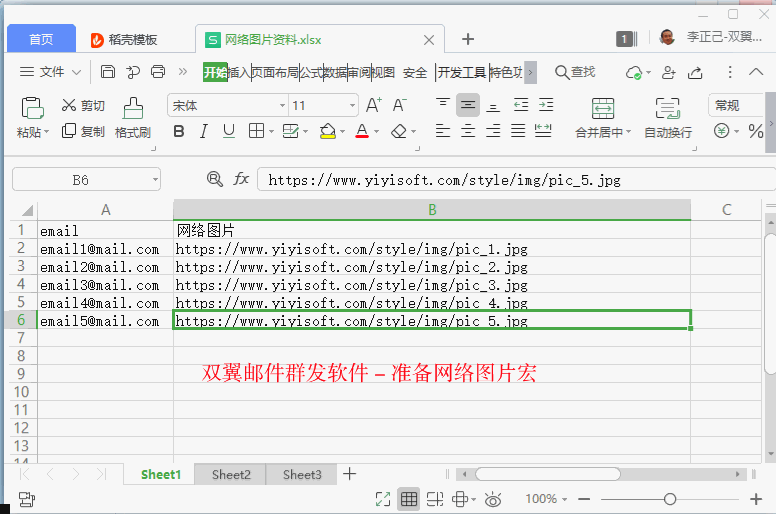This screenshot has width=776, height=514.
Task: Switch to the Start ribbon tab
Action: point(215,72)
